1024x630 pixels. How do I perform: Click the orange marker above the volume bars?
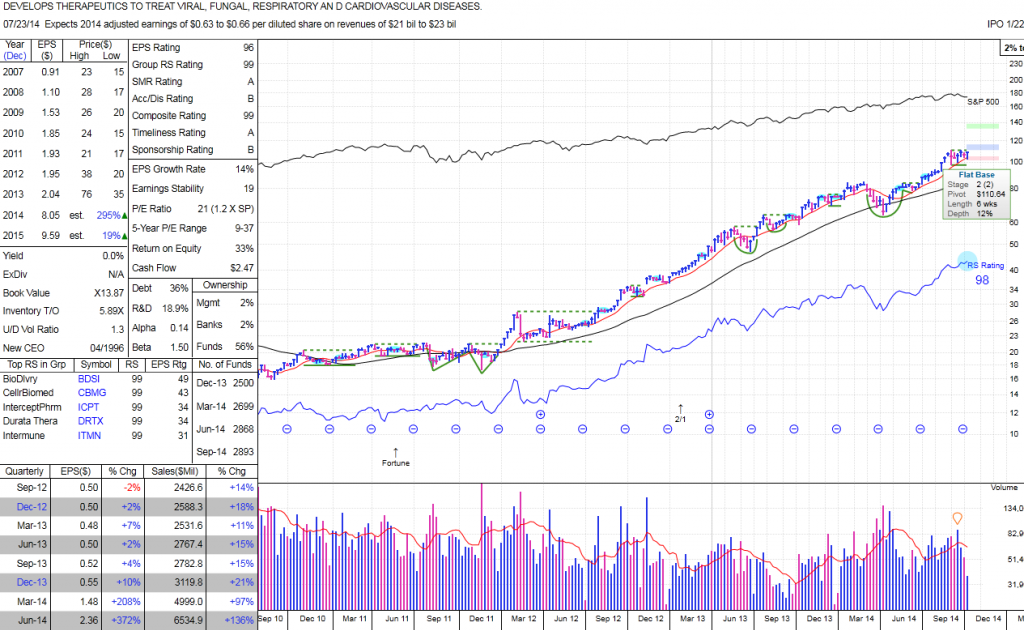[957, 518]
